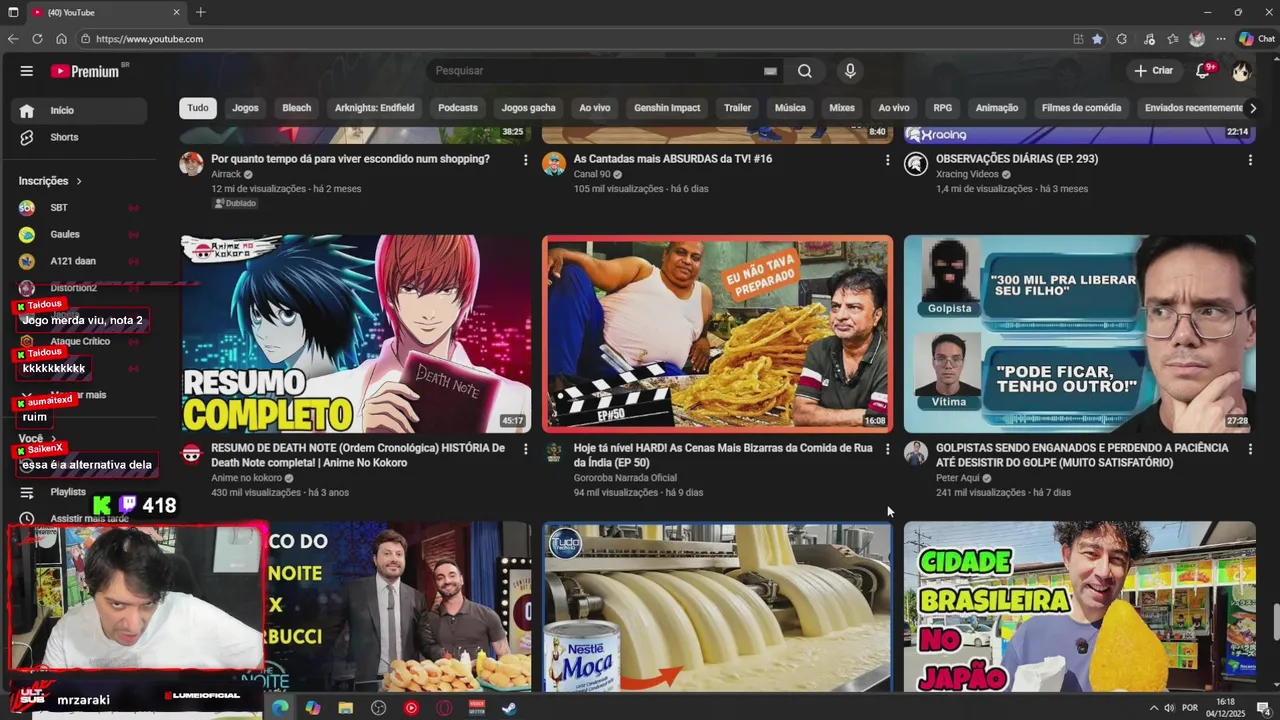
Task: Click the magnifier search button
Action: [x=805, y=71]
